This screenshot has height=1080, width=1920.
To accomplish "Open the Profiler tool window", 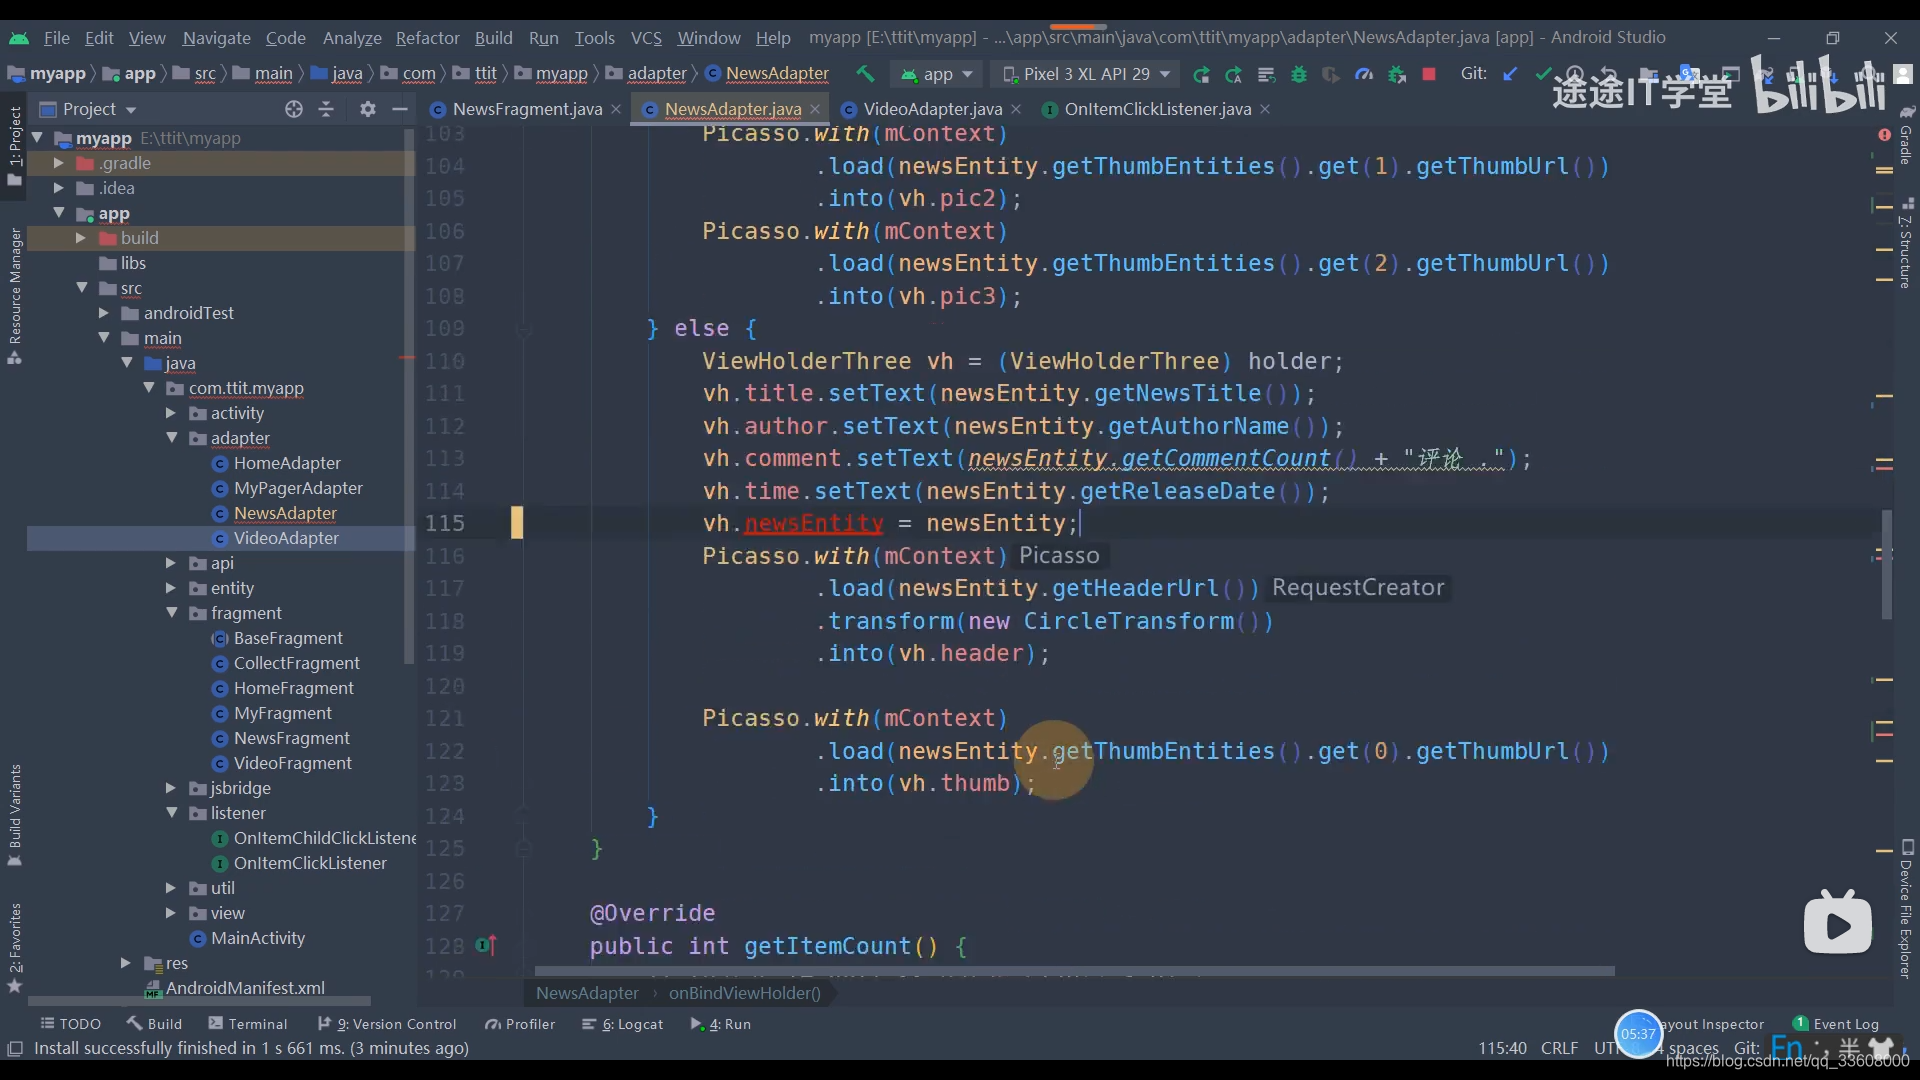I will [x=520, y=1024].
